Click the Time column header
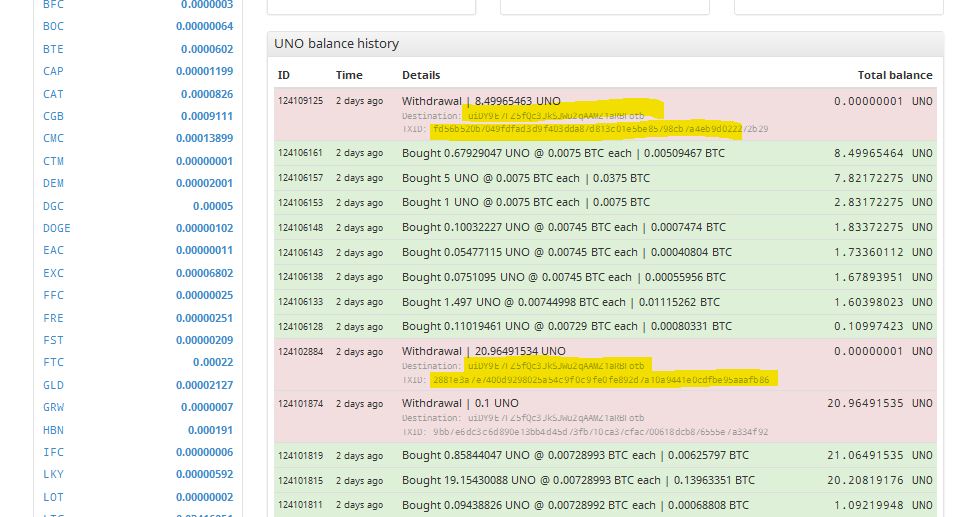 (349, 75)
